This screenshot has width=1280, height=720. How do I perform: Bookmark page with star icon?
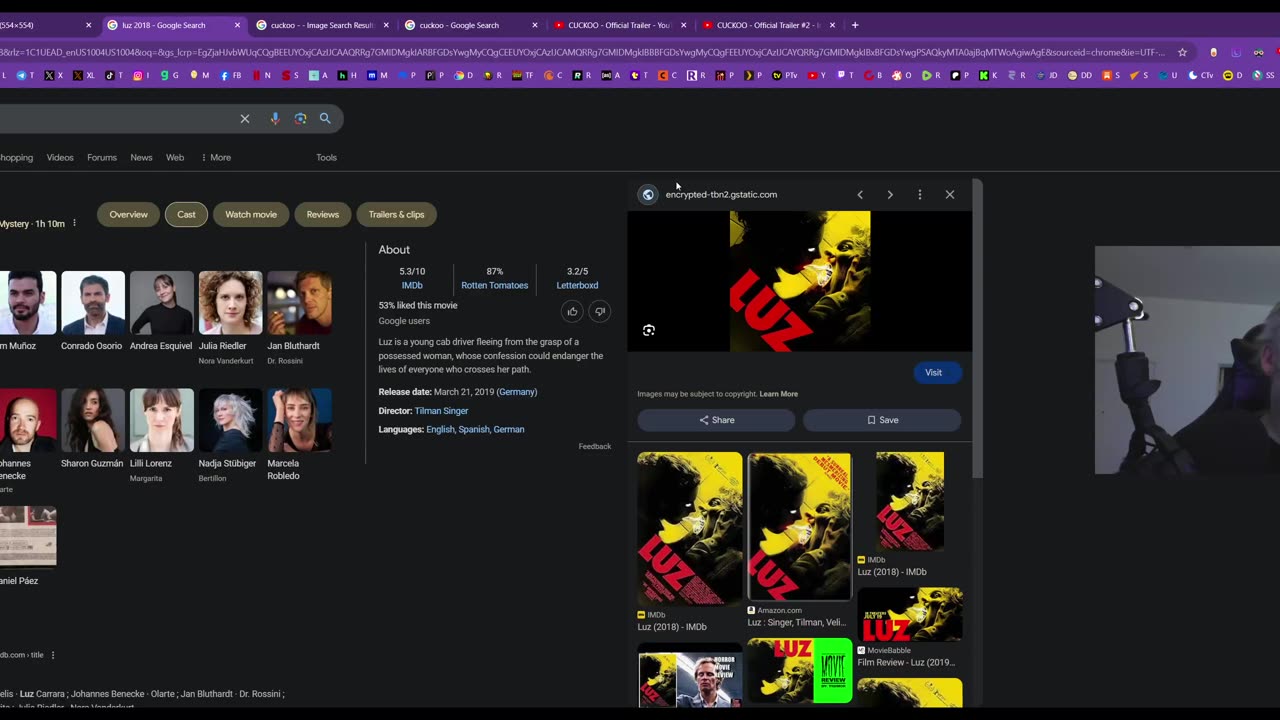[1182, 52]
